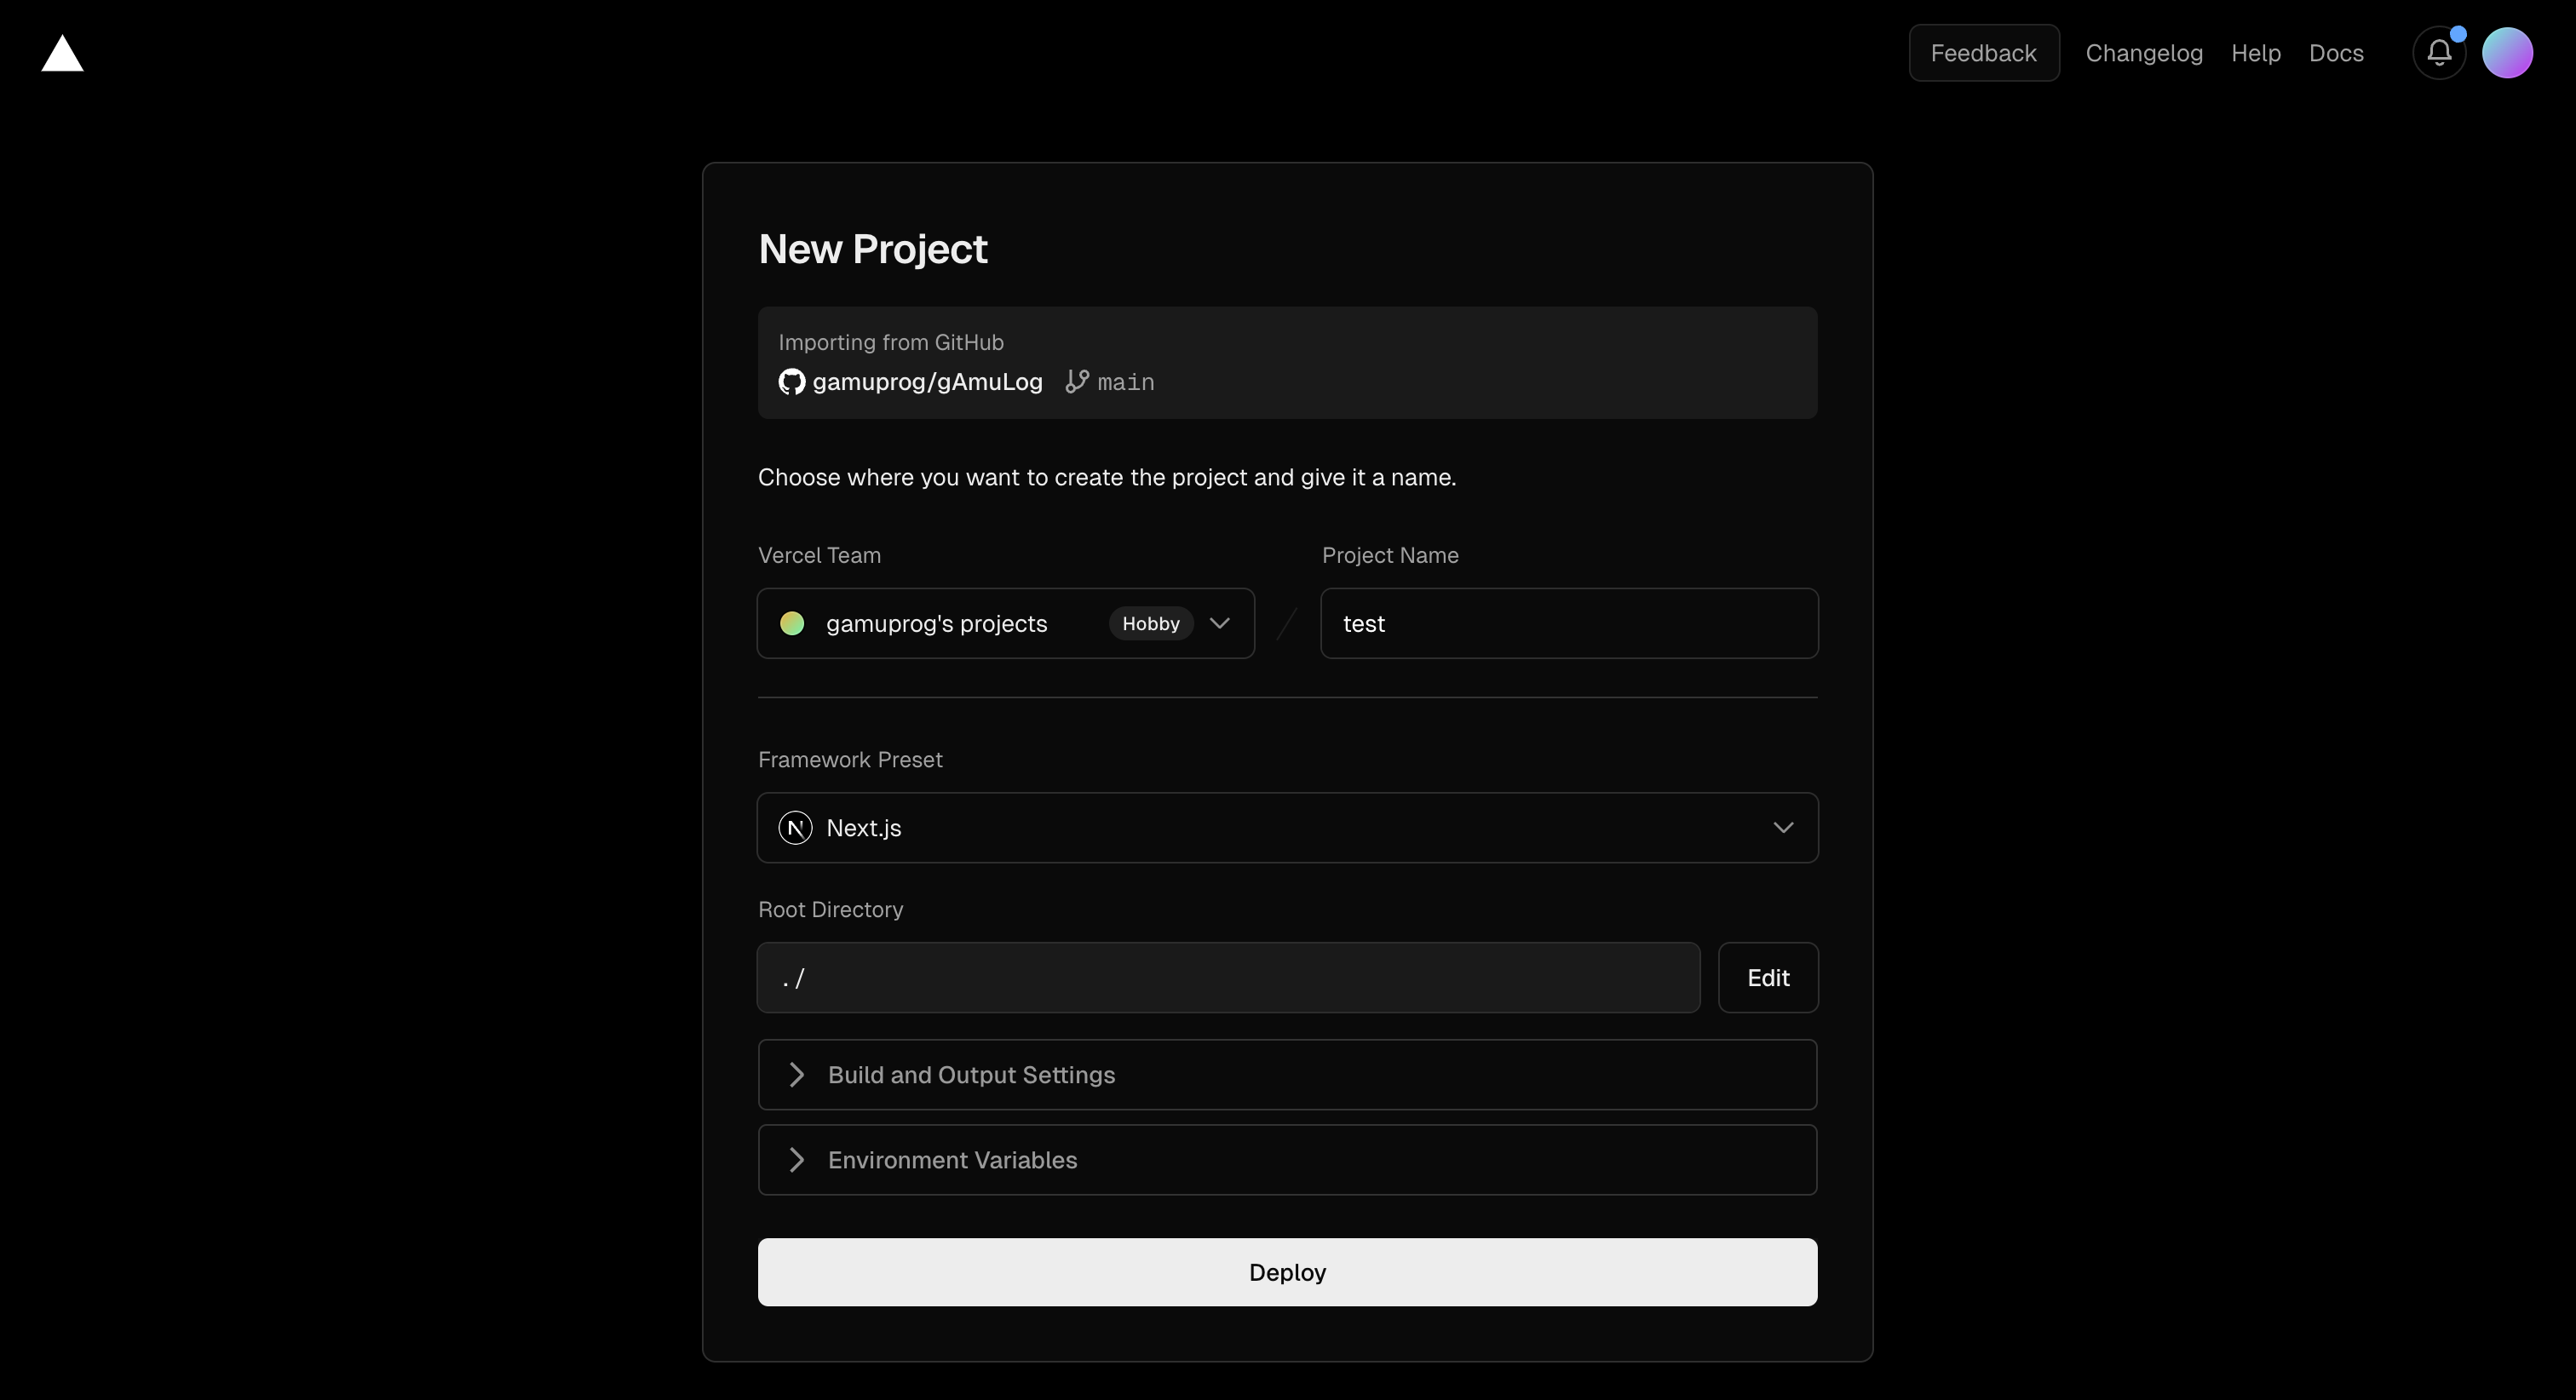Click the Next.js logo icon
This screenshot has height=1400, width=2576.
coord(795,828)
